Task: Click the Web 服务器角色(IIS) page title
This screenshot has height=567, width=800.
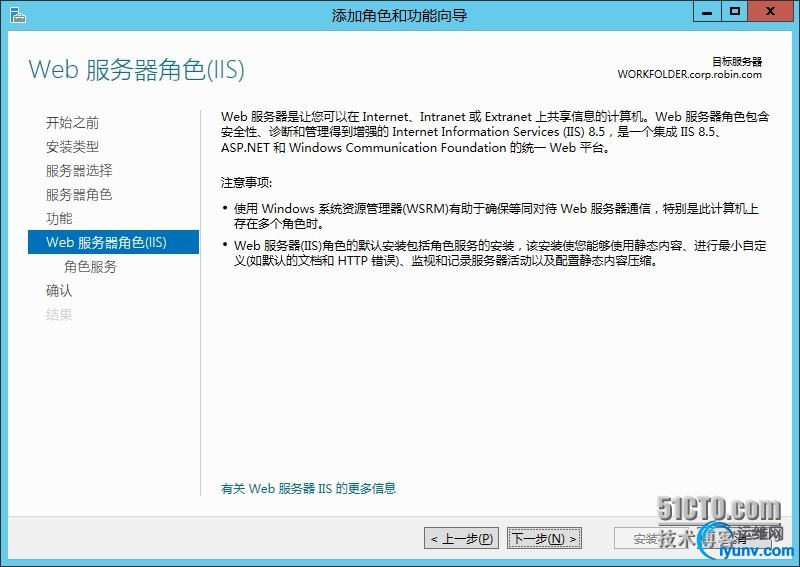Action: click(137, 69)
